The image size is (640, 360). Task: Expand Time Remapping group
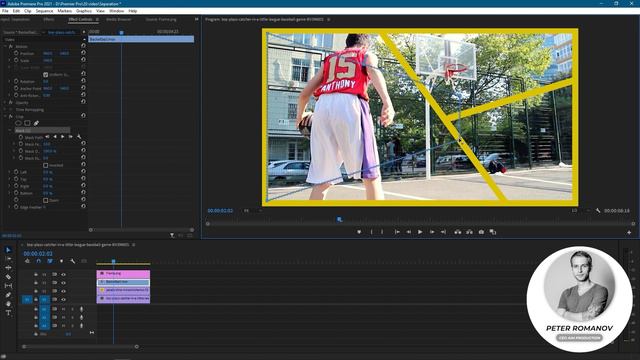(5, 109)
